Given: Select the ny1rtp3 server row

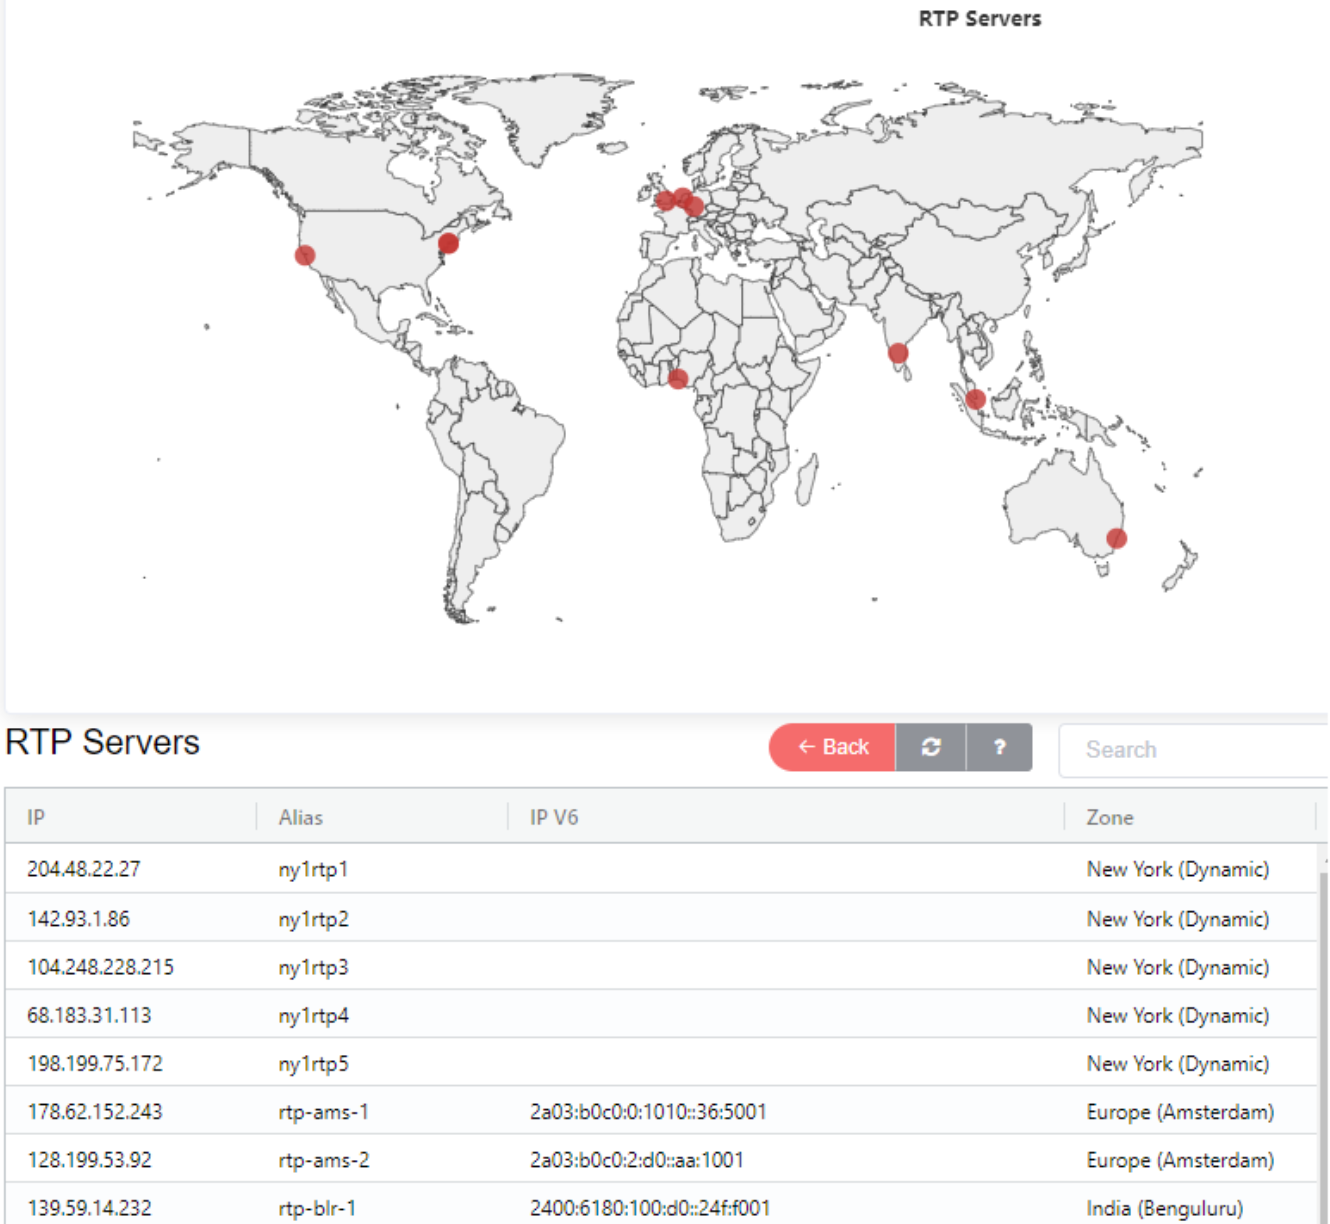Looking at the screenshot, I should (313, 967).
